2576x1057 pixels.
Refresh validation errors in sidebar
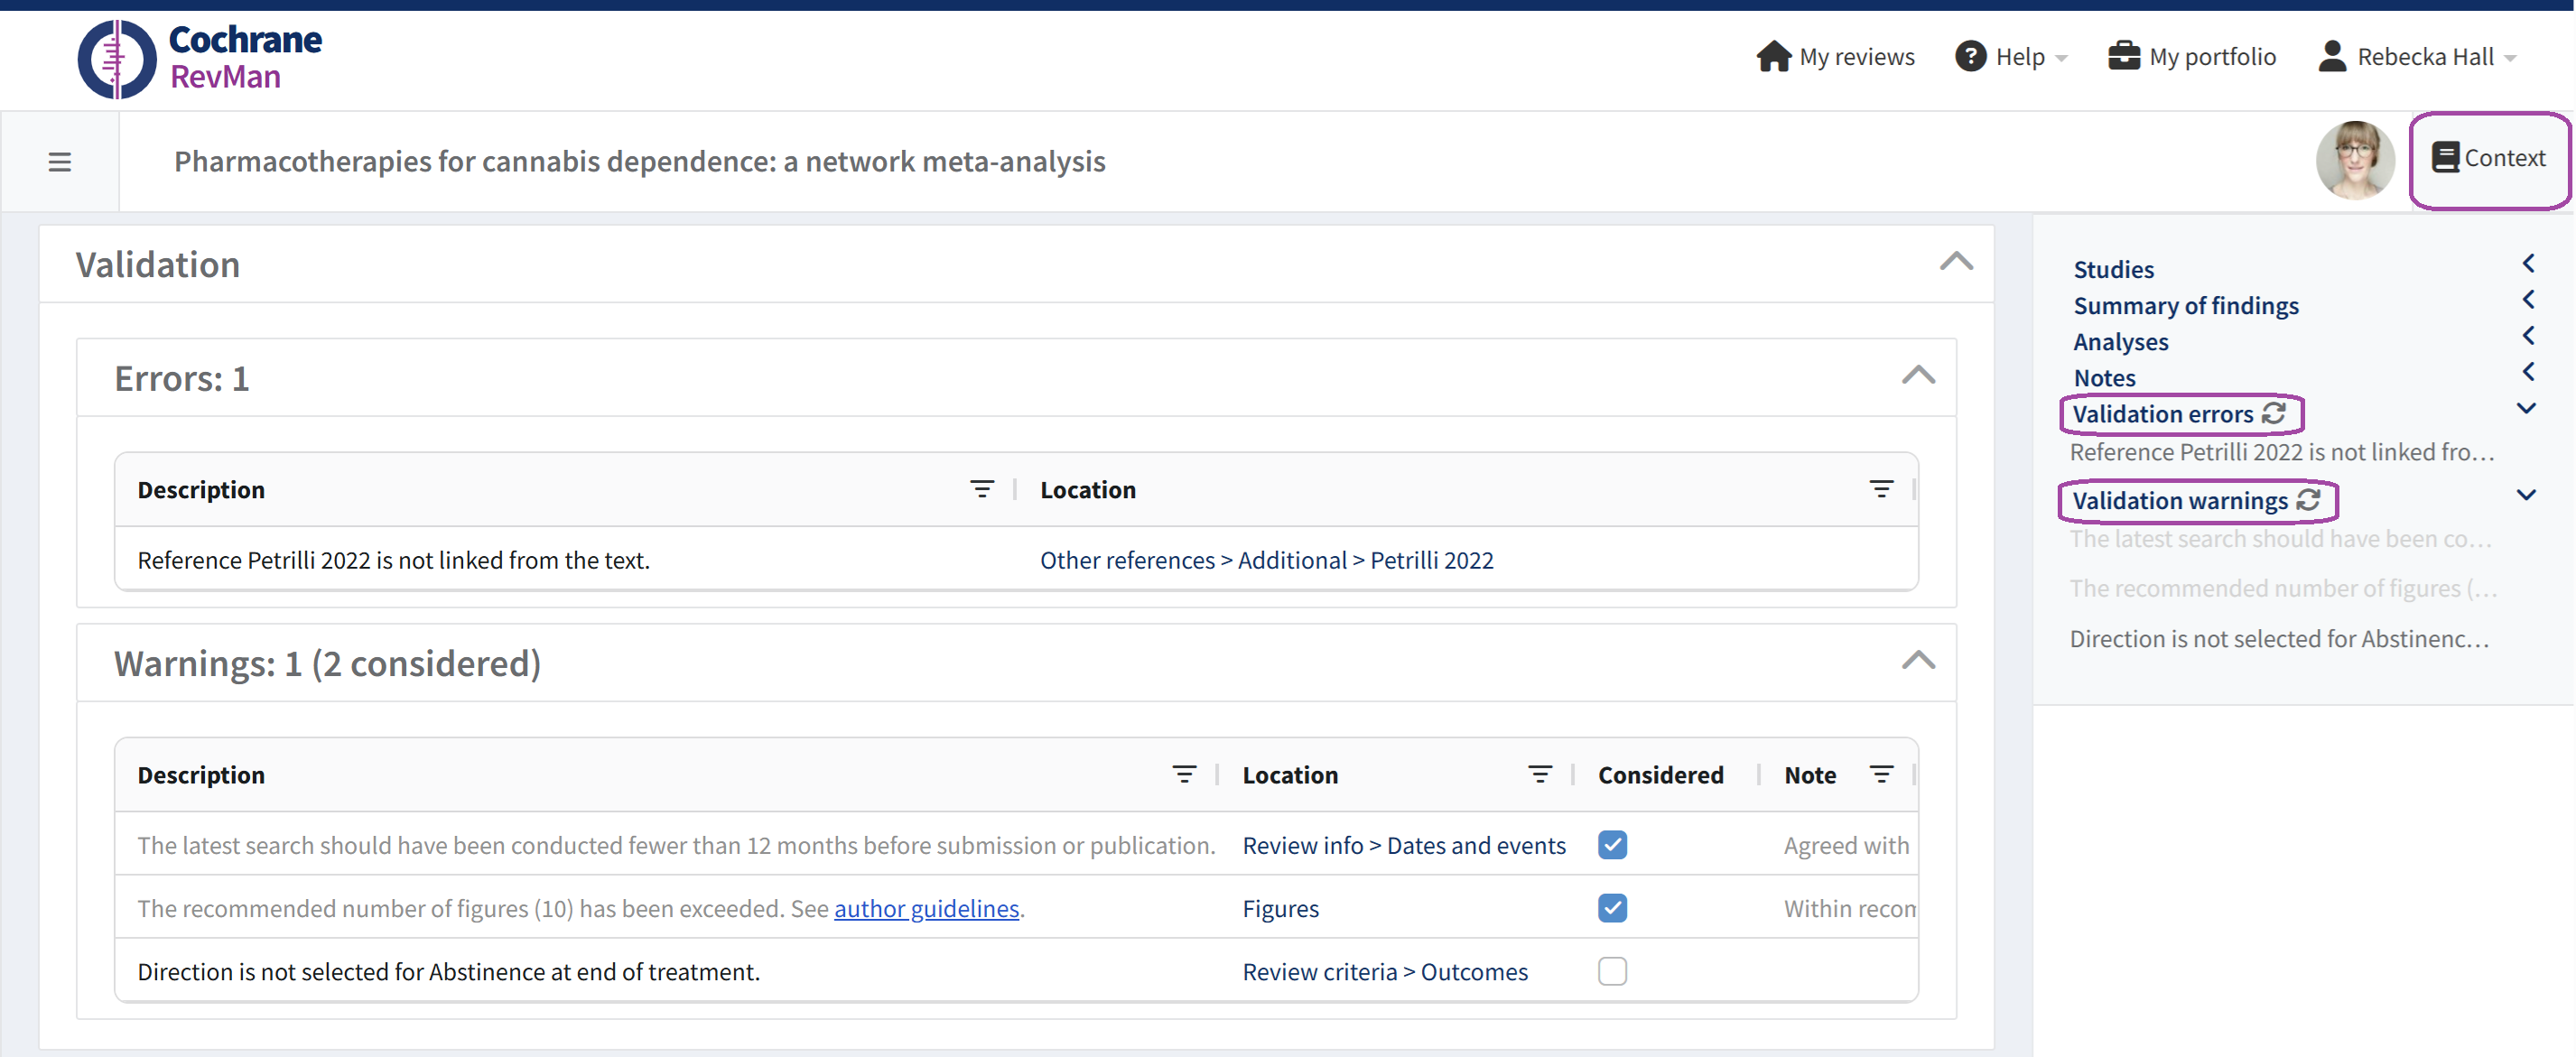coord(2273,413)
